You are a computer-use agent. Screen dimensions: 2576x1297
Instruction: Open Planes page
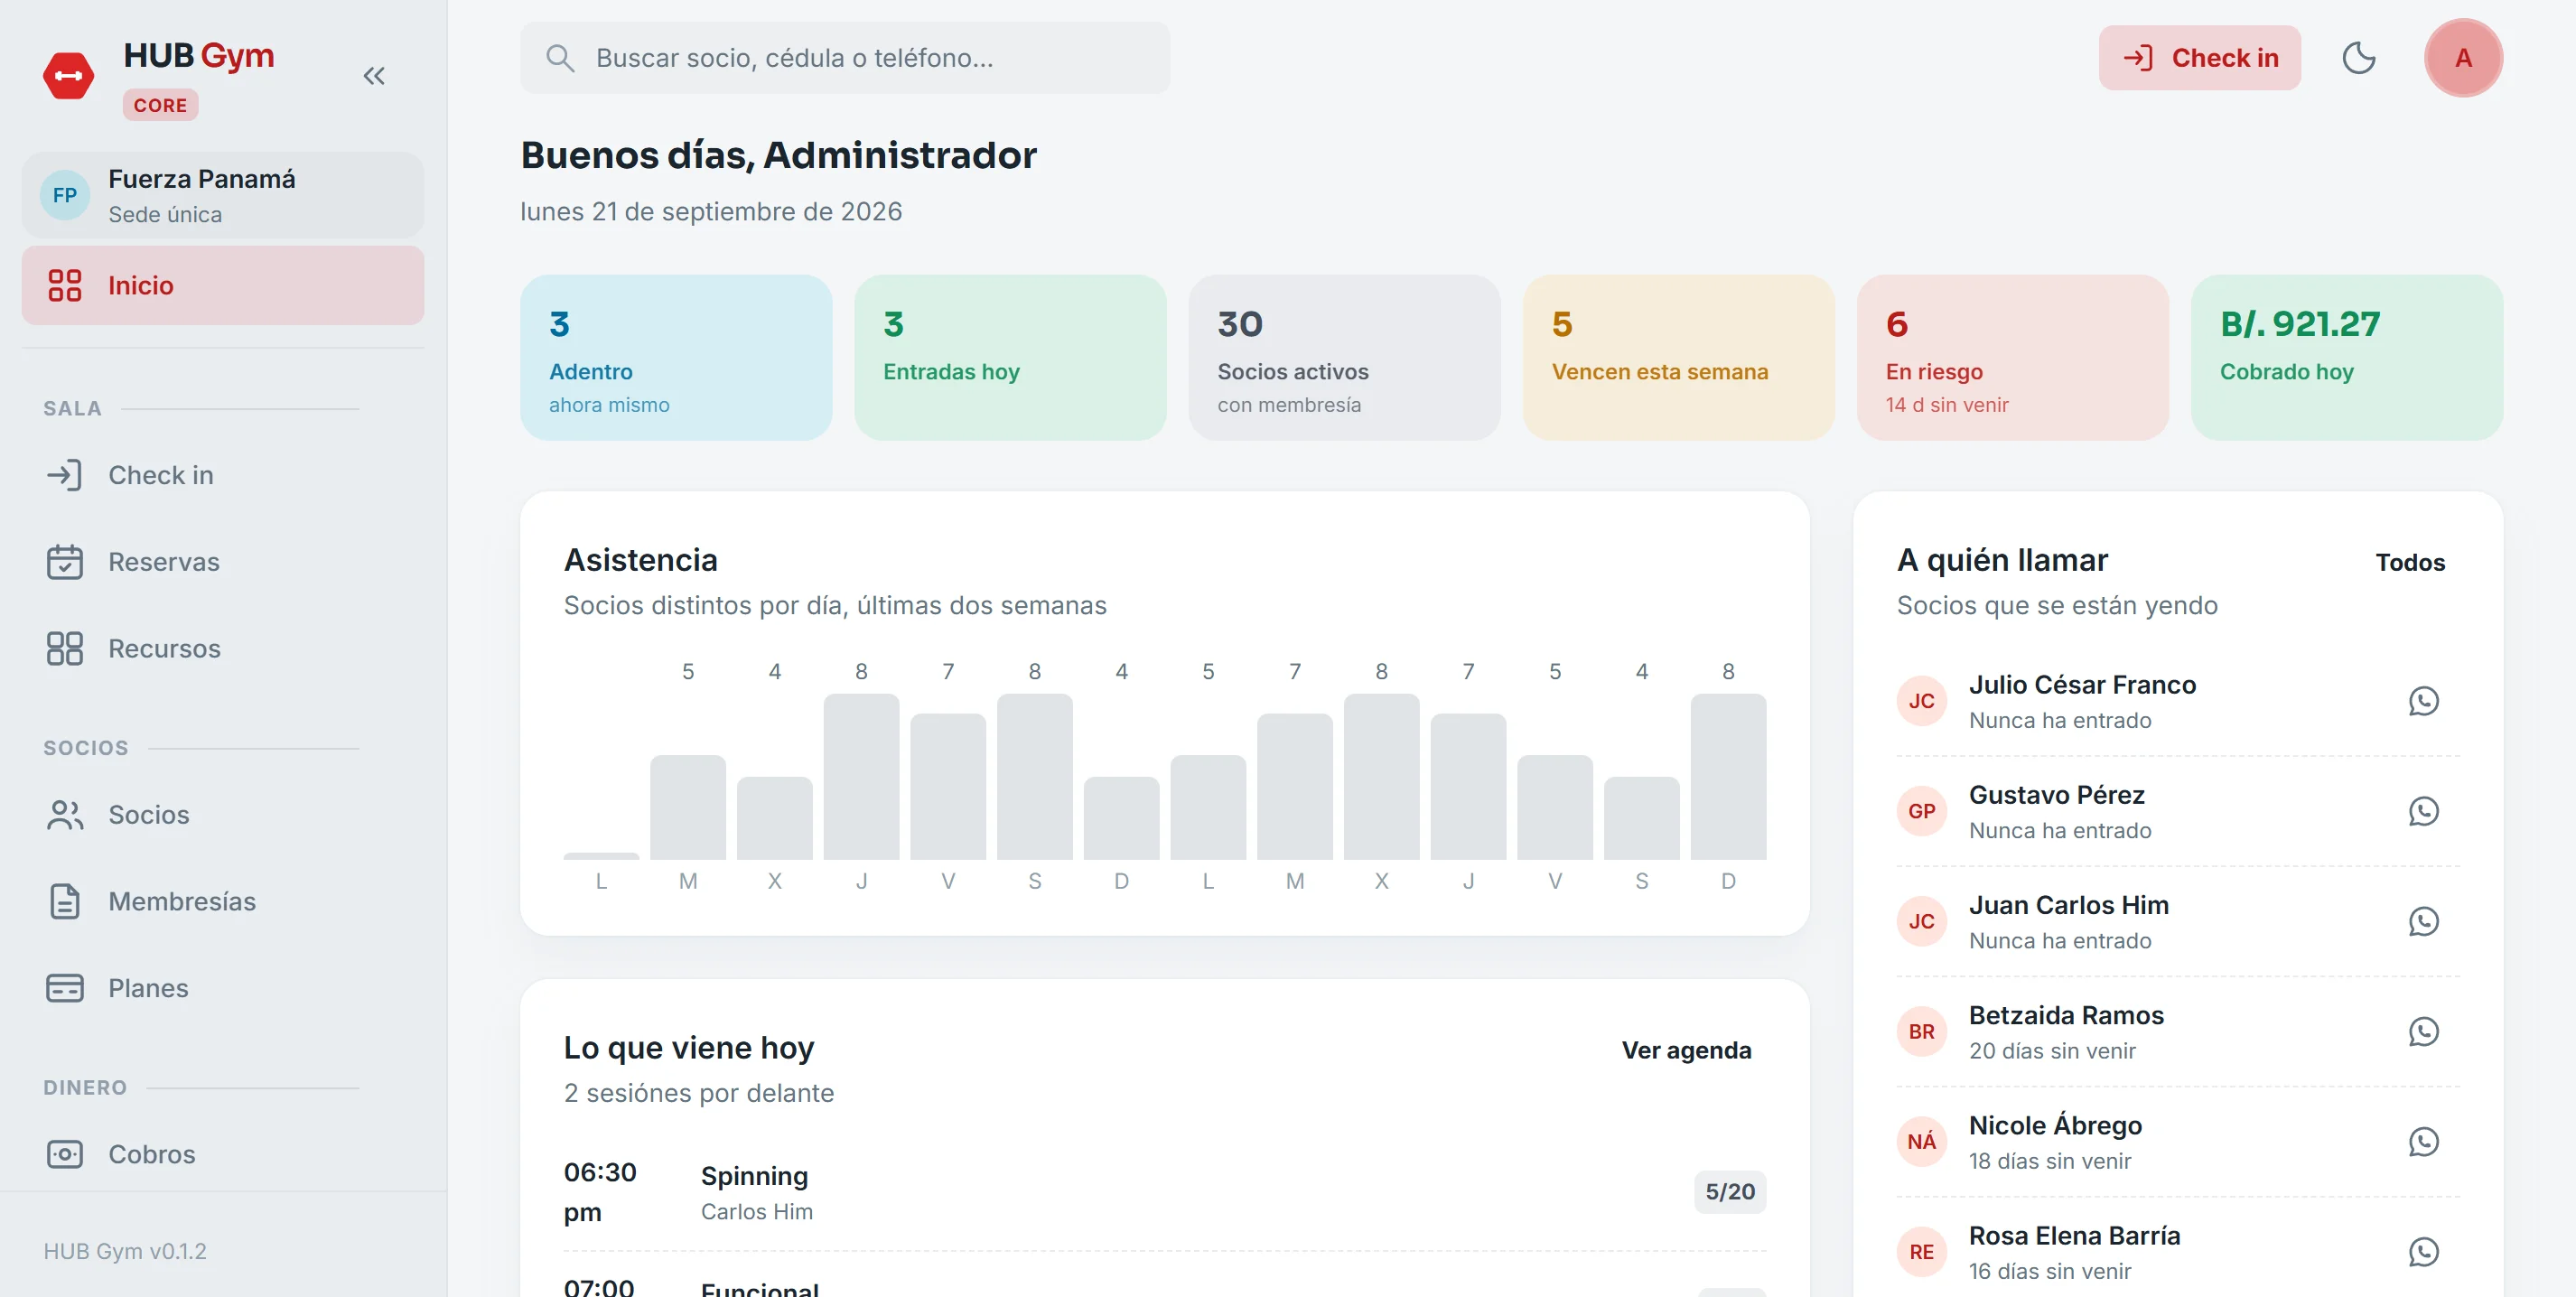[223, 988]
